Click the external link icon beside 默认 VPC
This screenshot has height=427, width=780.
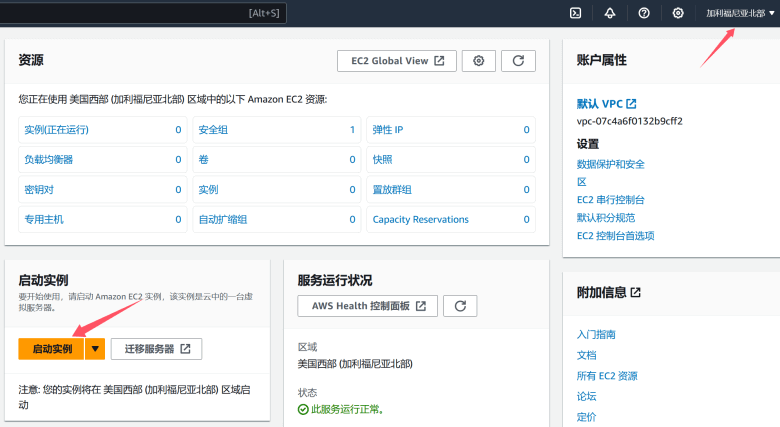(x=631, y=104)
